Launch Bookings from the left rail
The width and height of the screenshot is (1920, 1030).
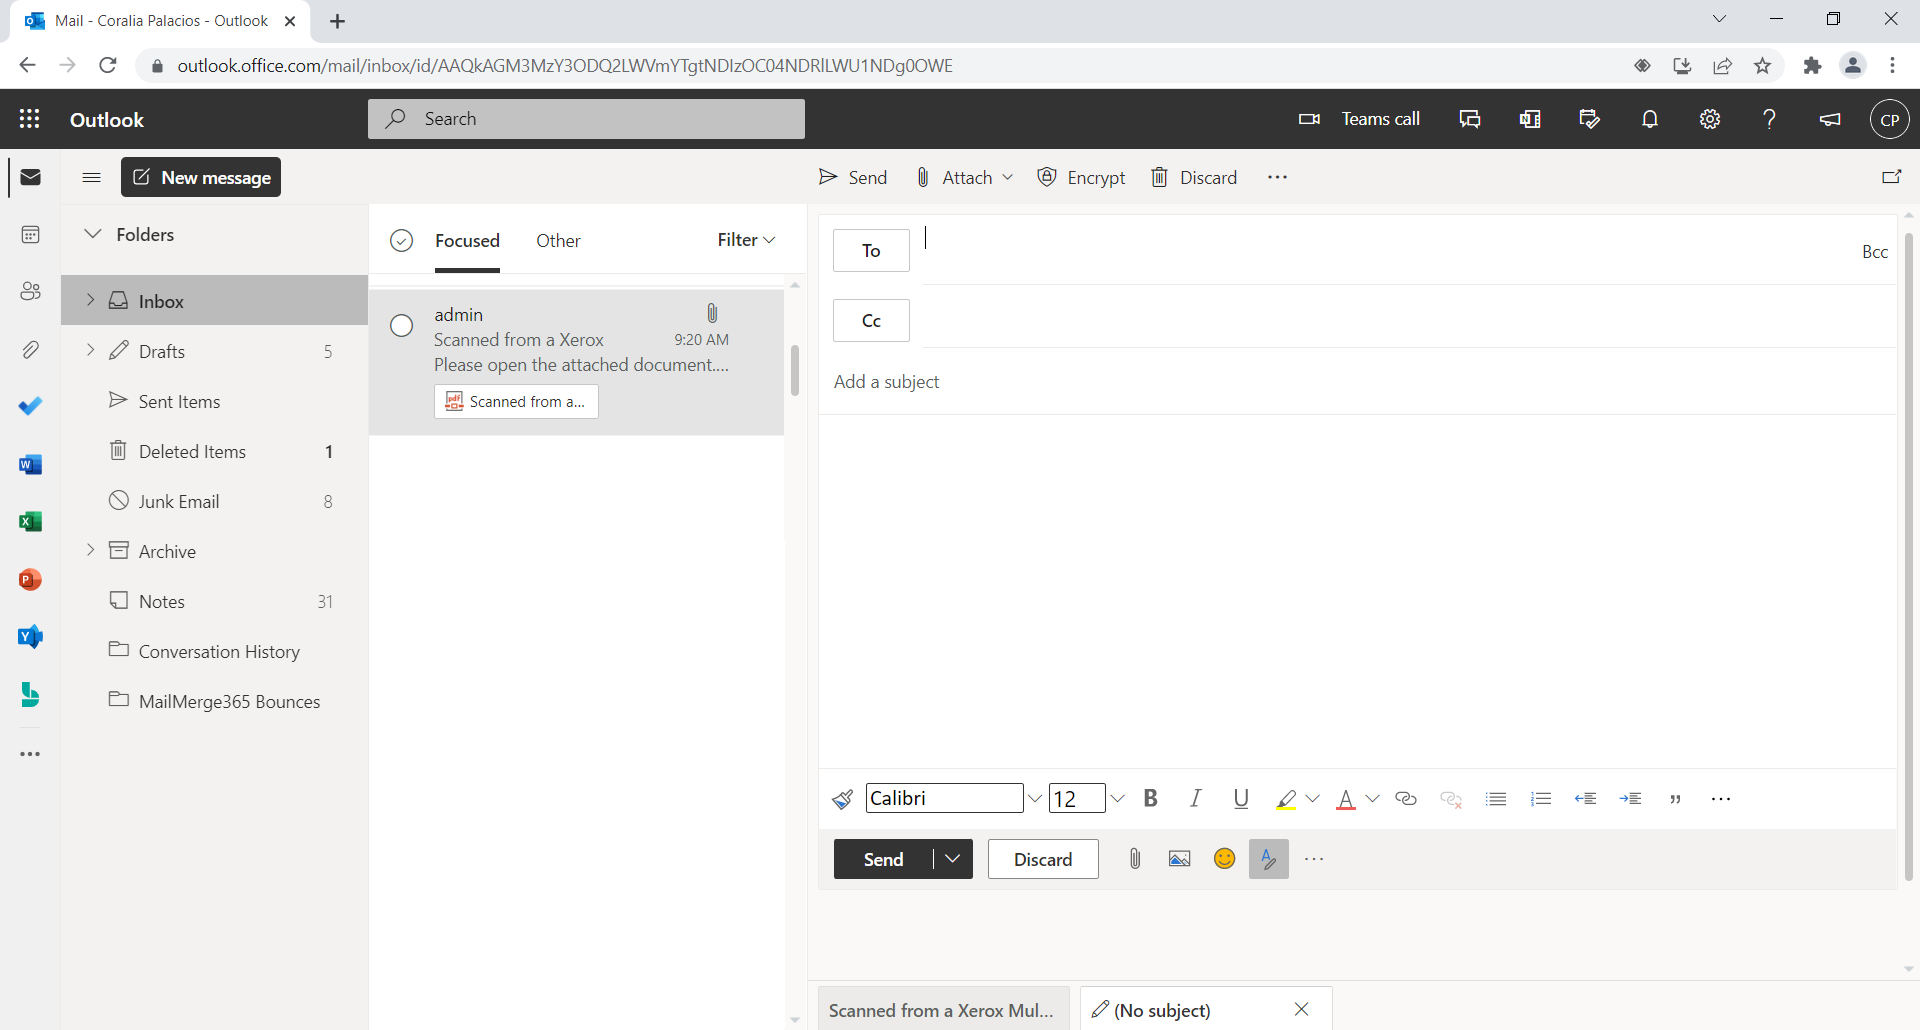[30, 694]
